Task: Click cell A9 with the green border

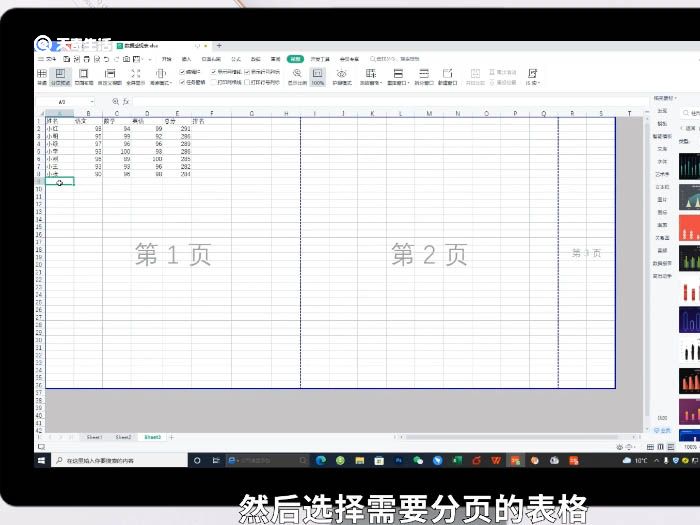Action: click(60, 181)
